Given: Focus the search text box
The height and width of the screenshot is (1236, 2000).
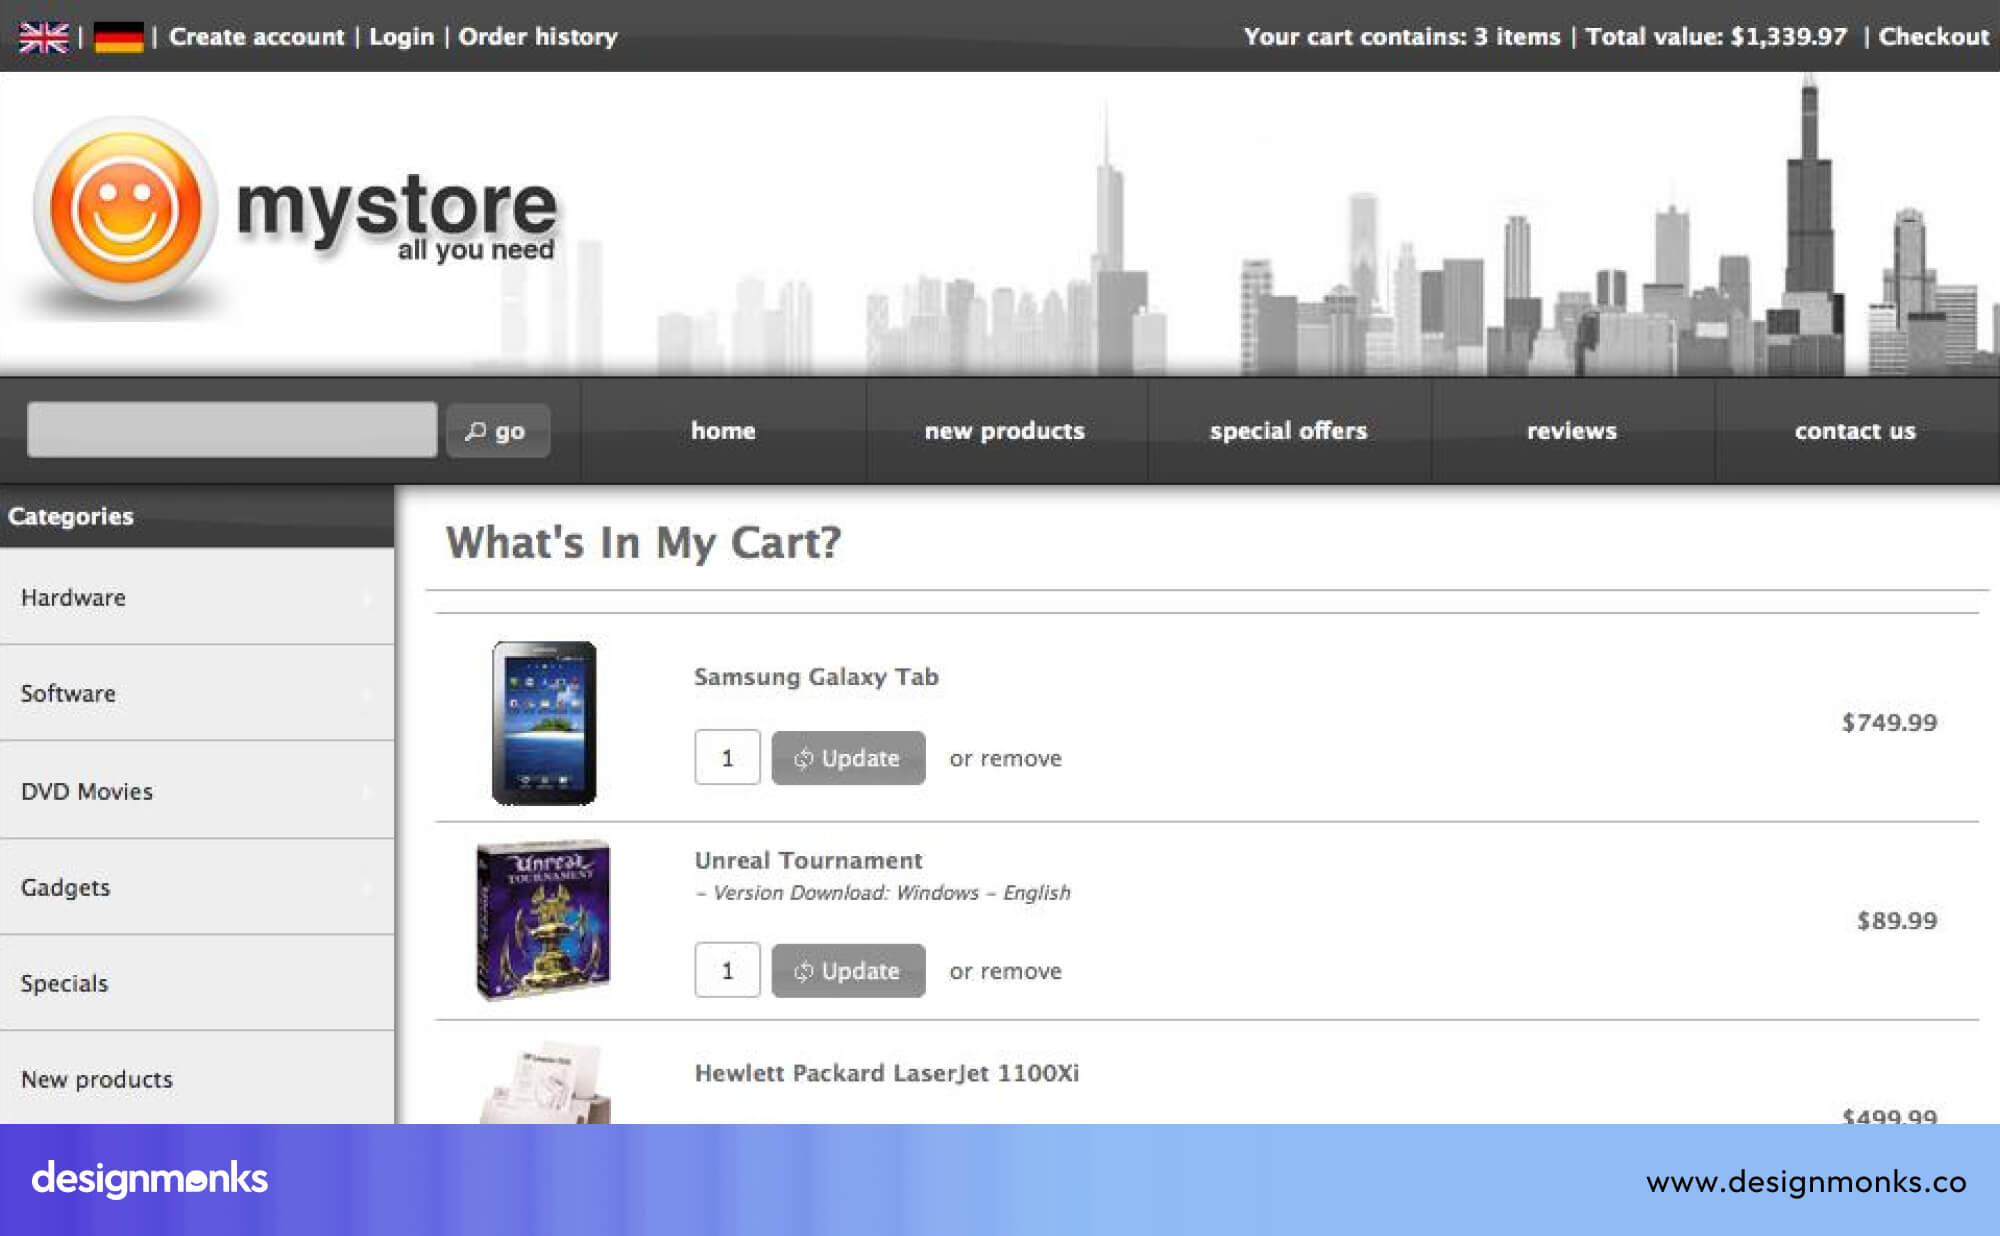Looking at the screenshot, I should point(232,430).
